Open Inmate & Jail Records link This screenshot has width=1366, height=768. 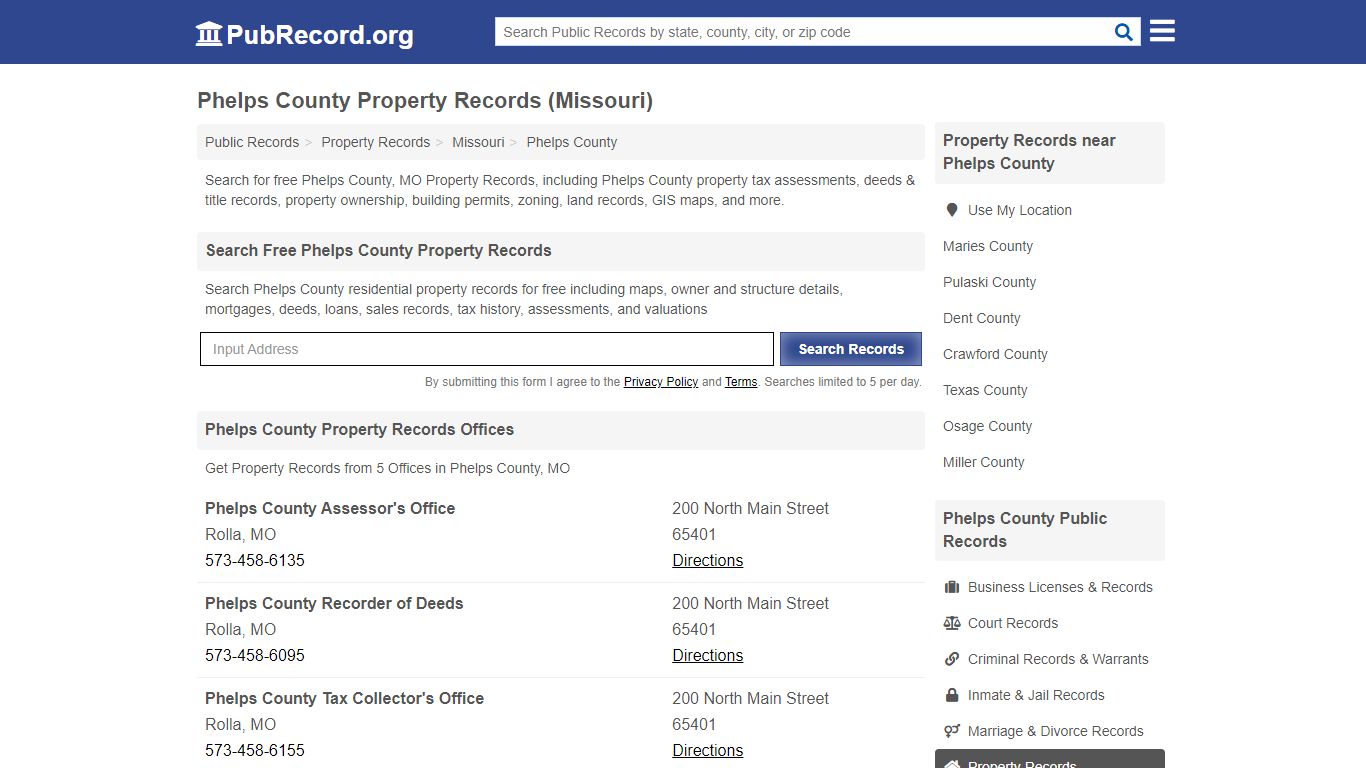[1036, 695]
